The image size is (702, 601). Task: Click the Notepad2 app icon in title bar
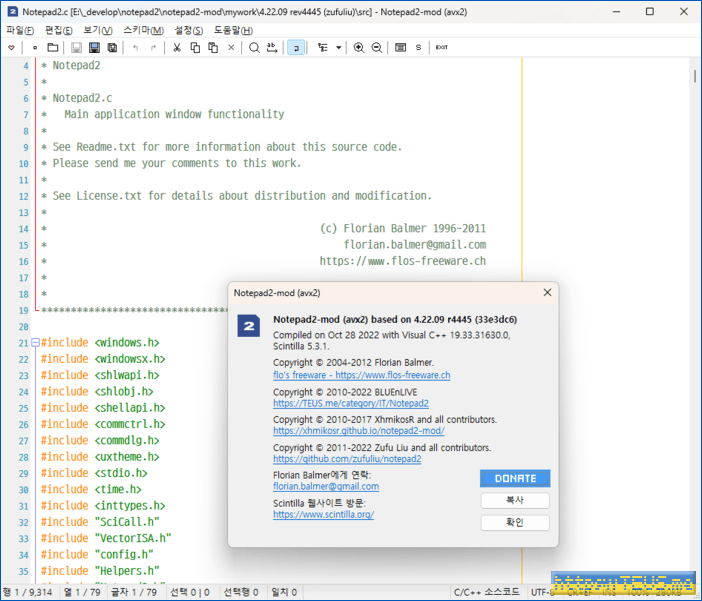click(x=13, y=12)
